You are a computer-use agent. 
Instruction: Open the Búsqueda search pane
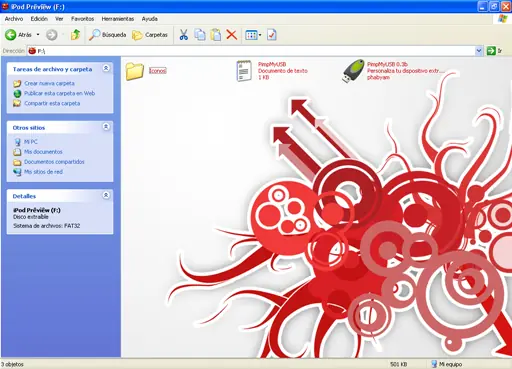(107, 35)
